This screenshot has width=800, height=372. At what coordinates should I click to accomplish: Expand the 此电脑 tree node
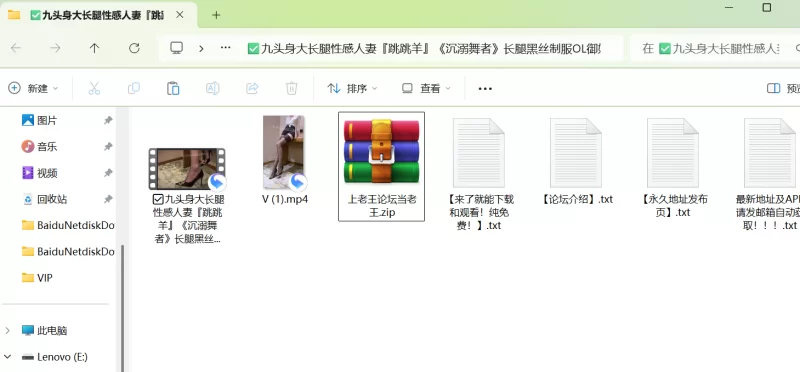click(8, 331)
